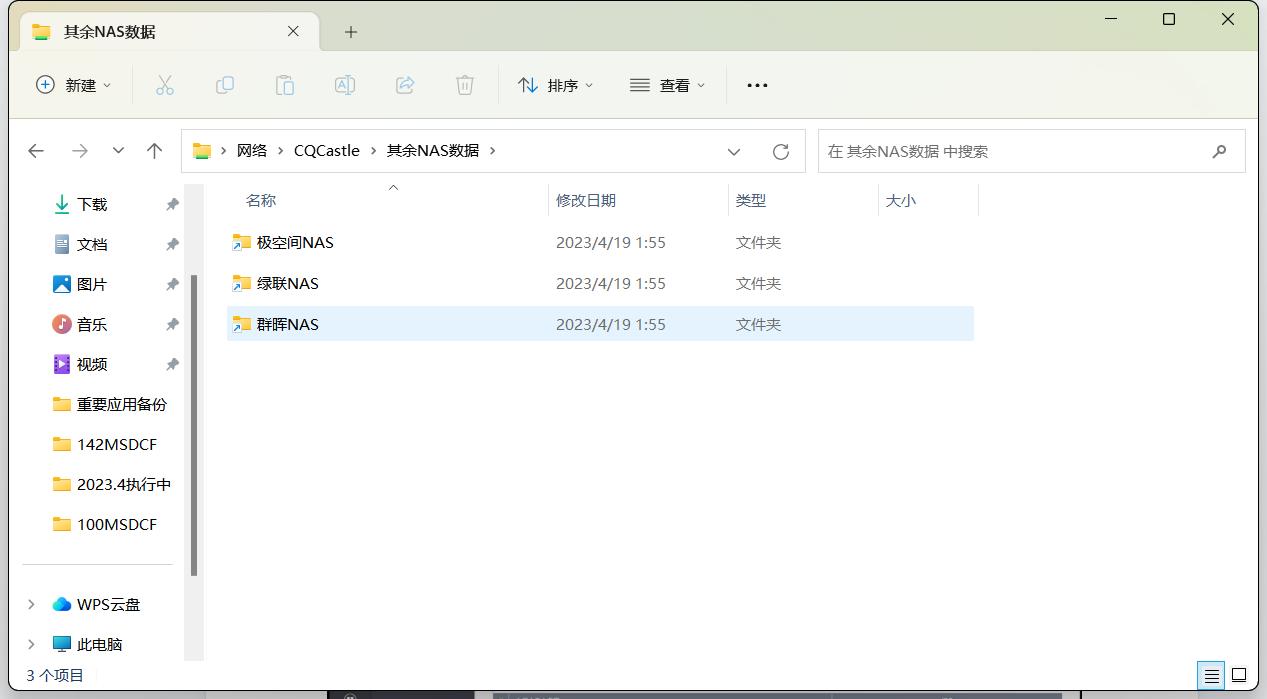
Task: Click the Paste icon on the toolbar
Action: 285,85
